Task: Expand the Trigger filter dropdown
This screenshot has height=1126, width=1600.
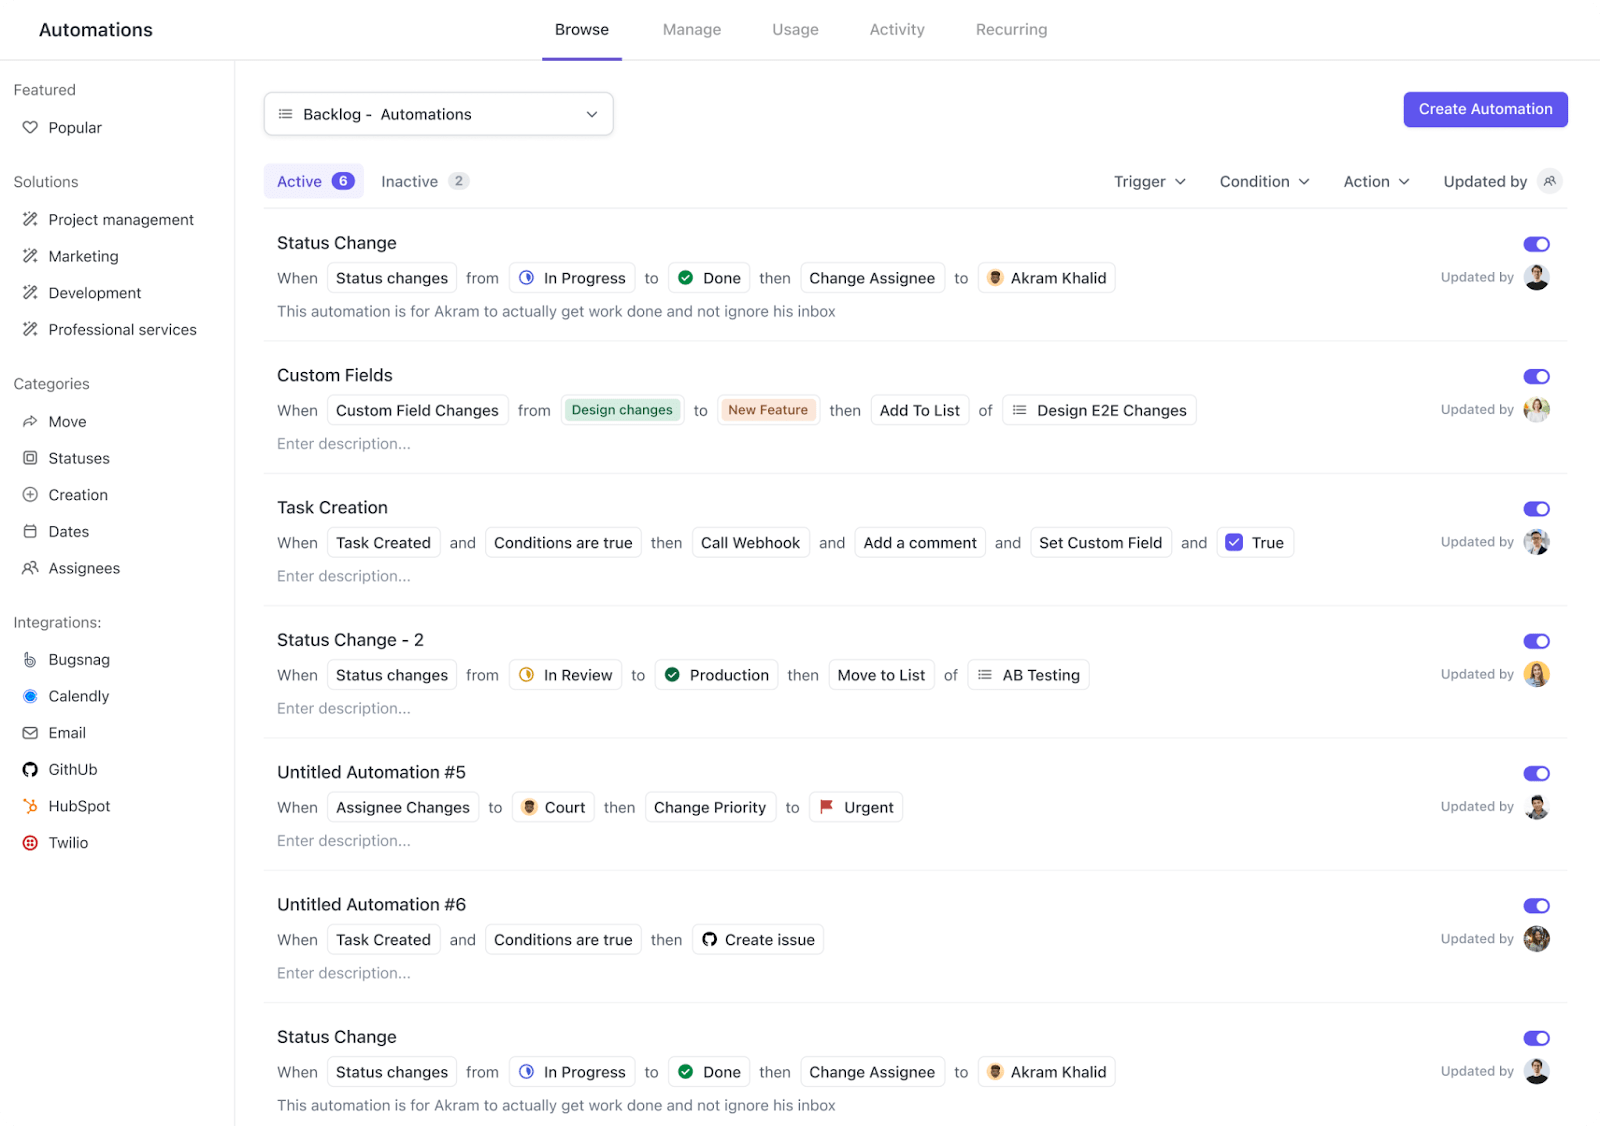Action: tap(1149, 181)
